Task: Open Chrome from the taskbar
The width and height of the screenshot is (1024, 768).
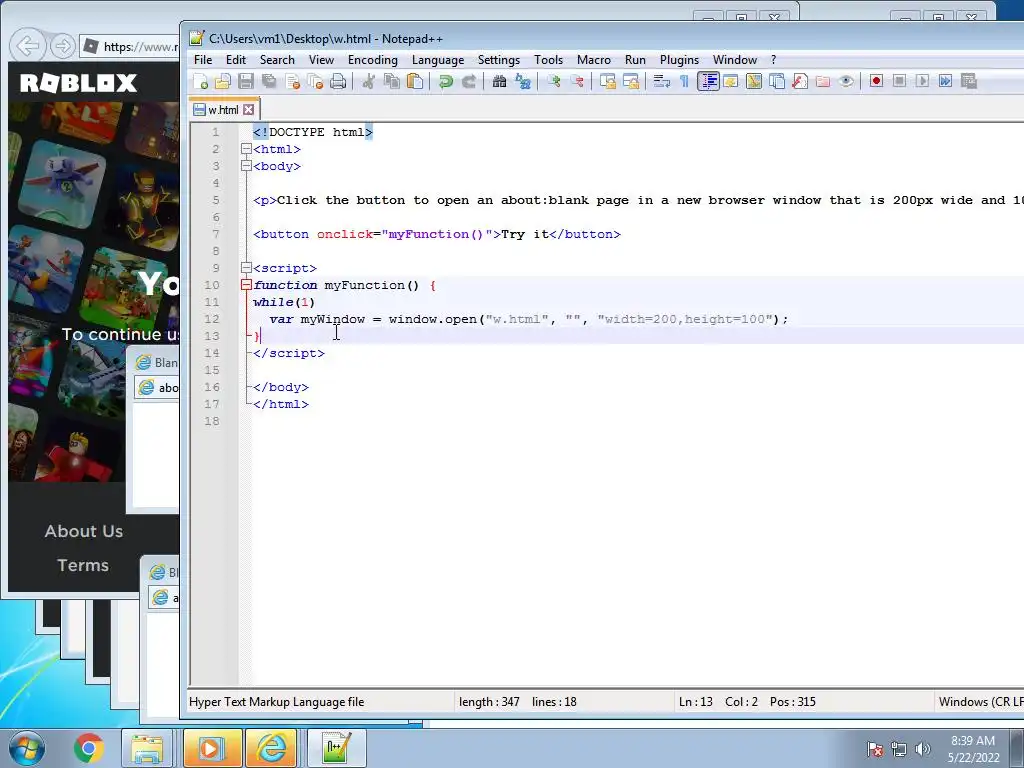Action: [x=89, y=748]
